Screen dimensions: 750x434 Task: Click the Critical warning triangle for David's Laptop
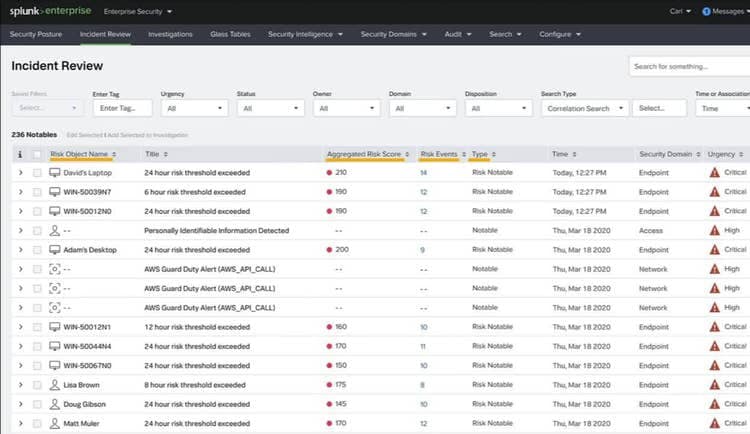pyautogui.click(x=714, y=173)
